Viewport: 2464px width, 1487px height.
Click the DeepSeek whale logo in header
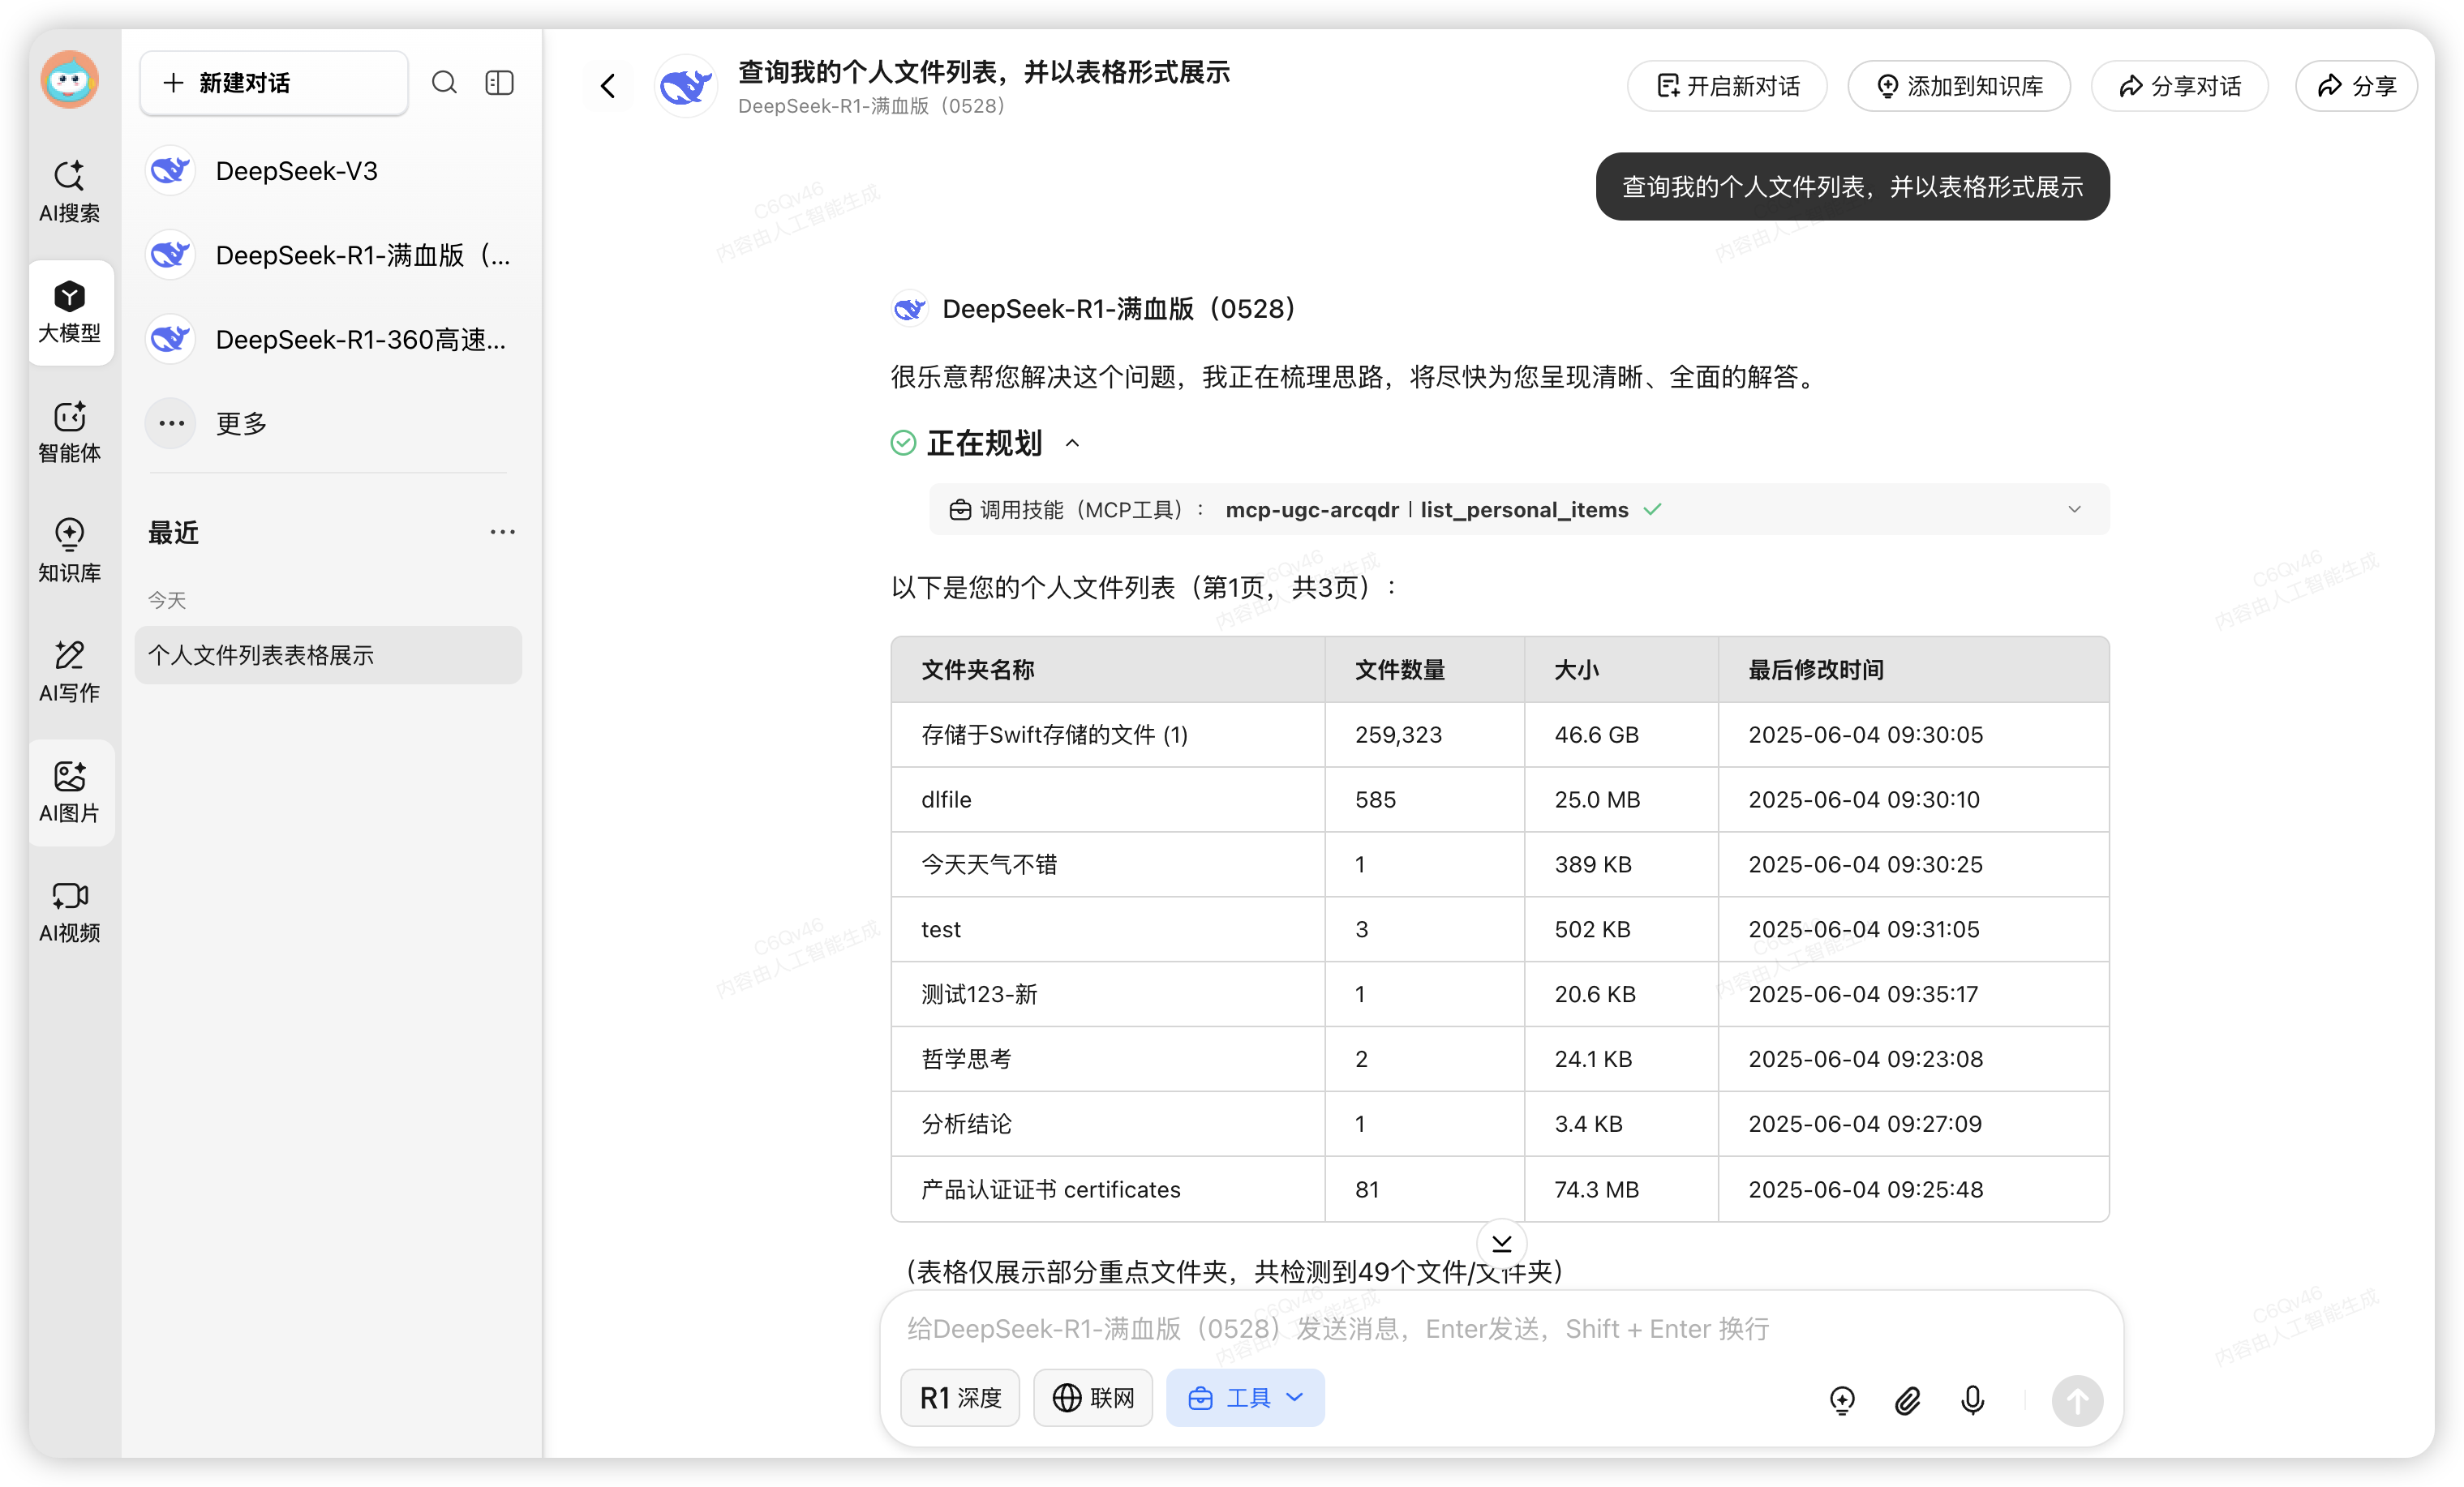coord(685,86)
